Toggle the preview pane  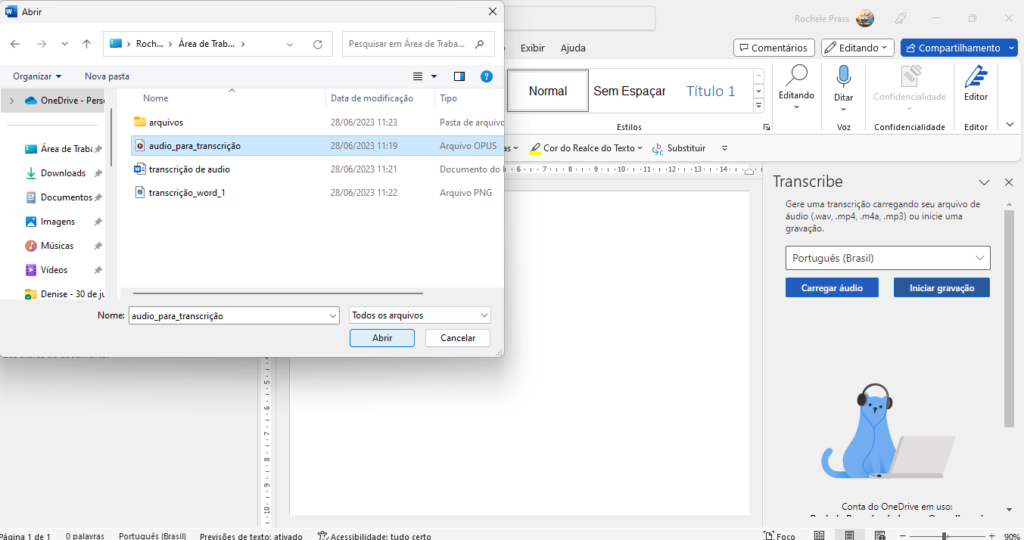[x=460, y=76]
